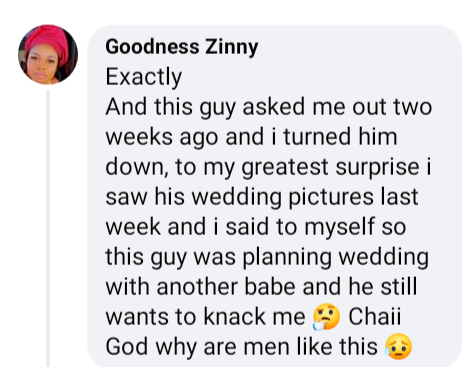Click the word "Chaii" in the comment
466x367 pixels.
click(375, 316)
